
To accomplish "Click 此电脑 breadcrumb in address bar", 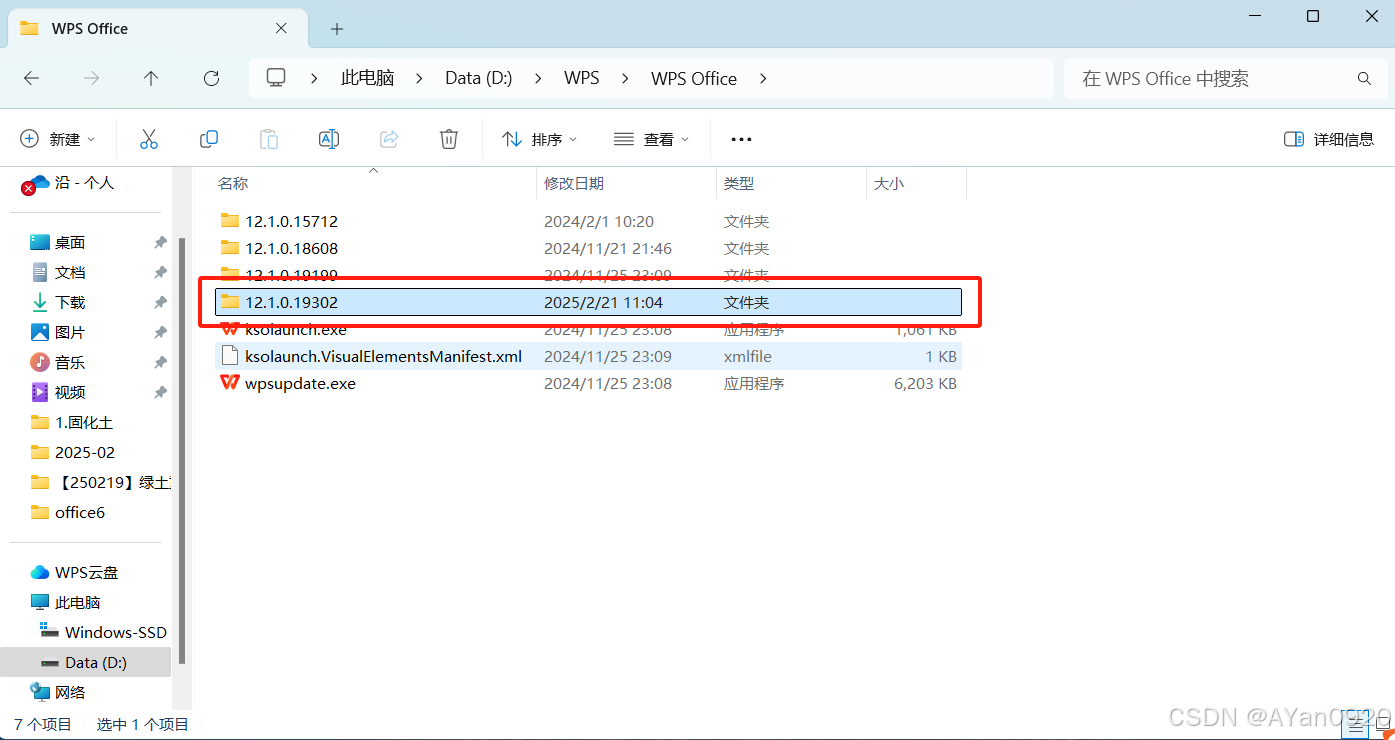I will pyautogui.click(x=368, y=78).
